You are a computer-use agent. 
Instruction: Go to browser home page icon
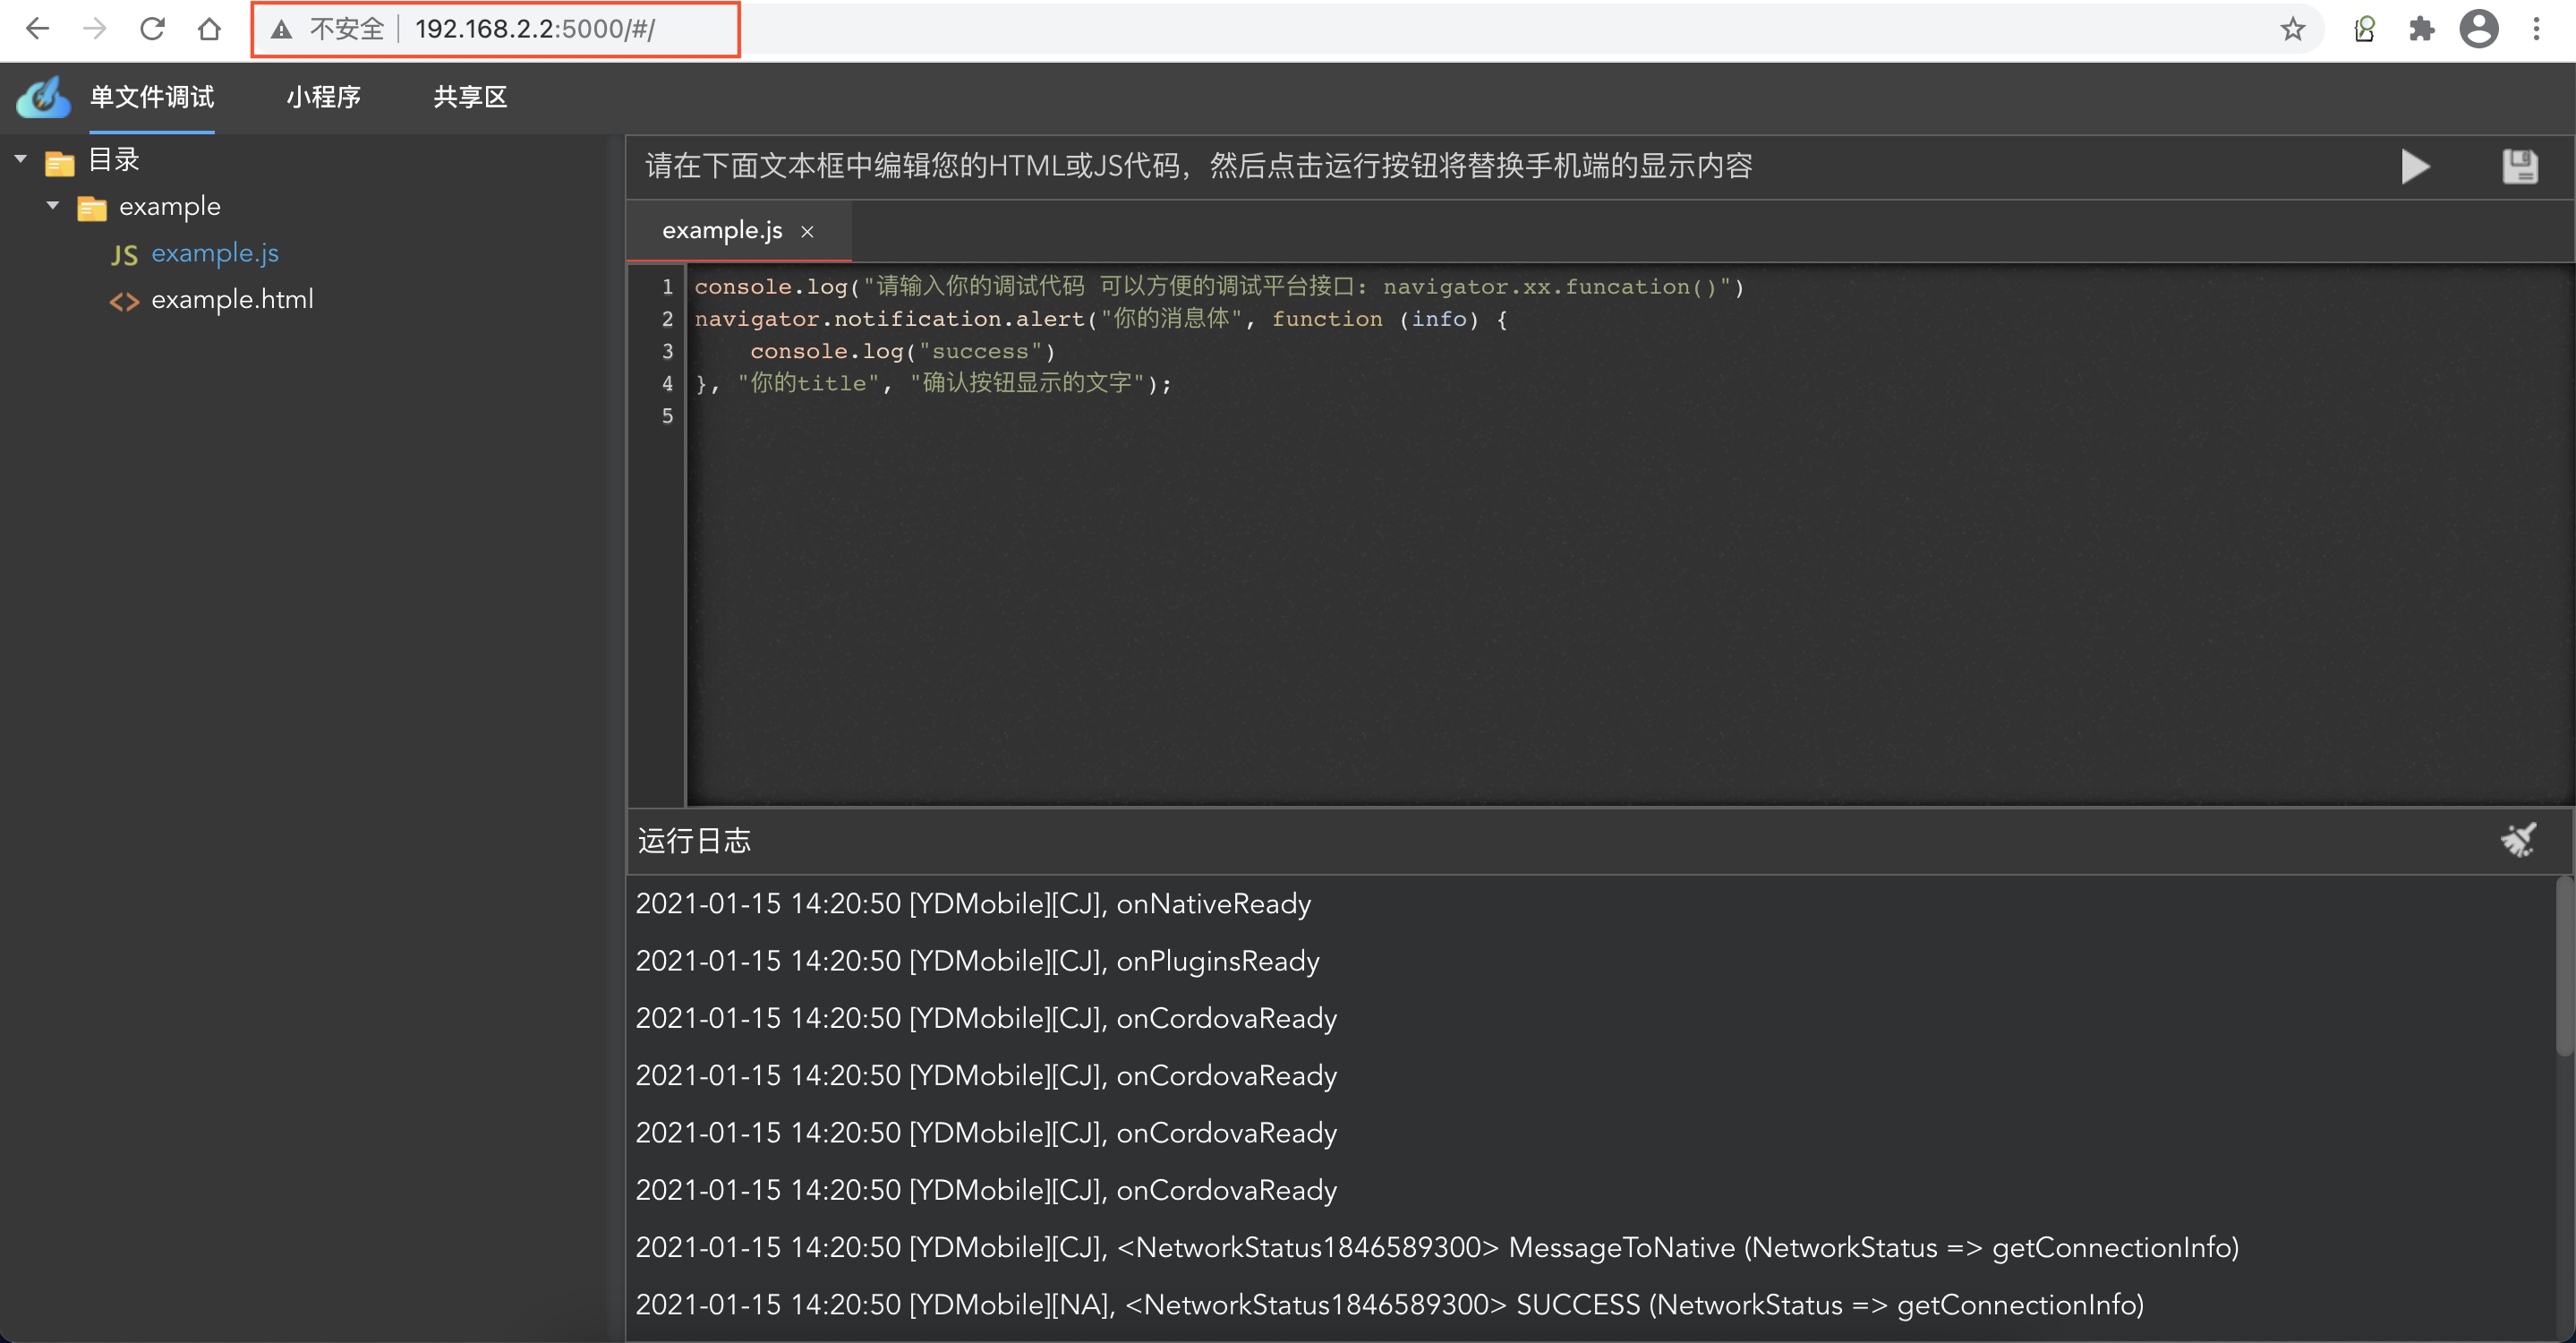pyautogui.click(x=209, y=29)
